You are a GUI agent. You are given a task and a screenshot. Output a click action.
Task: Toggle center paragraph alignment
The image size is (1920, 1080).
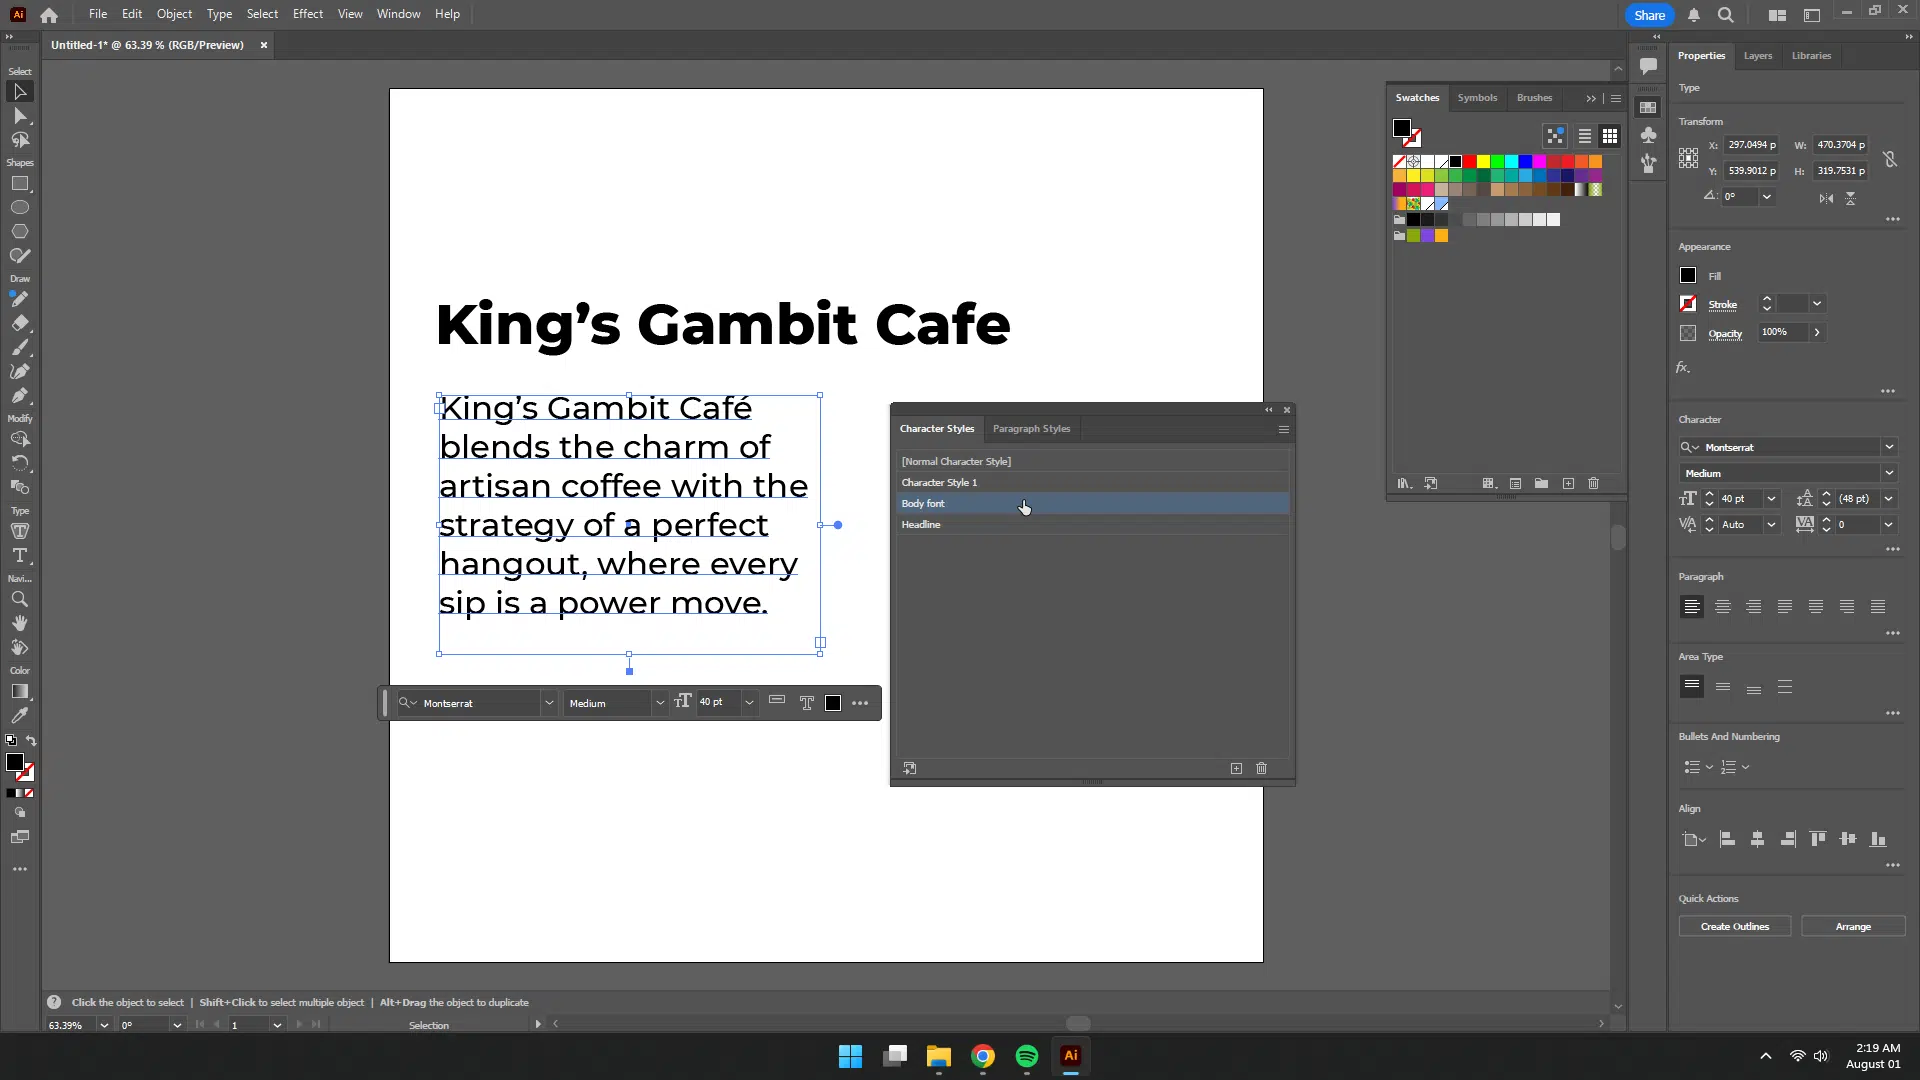(1723, 607)
